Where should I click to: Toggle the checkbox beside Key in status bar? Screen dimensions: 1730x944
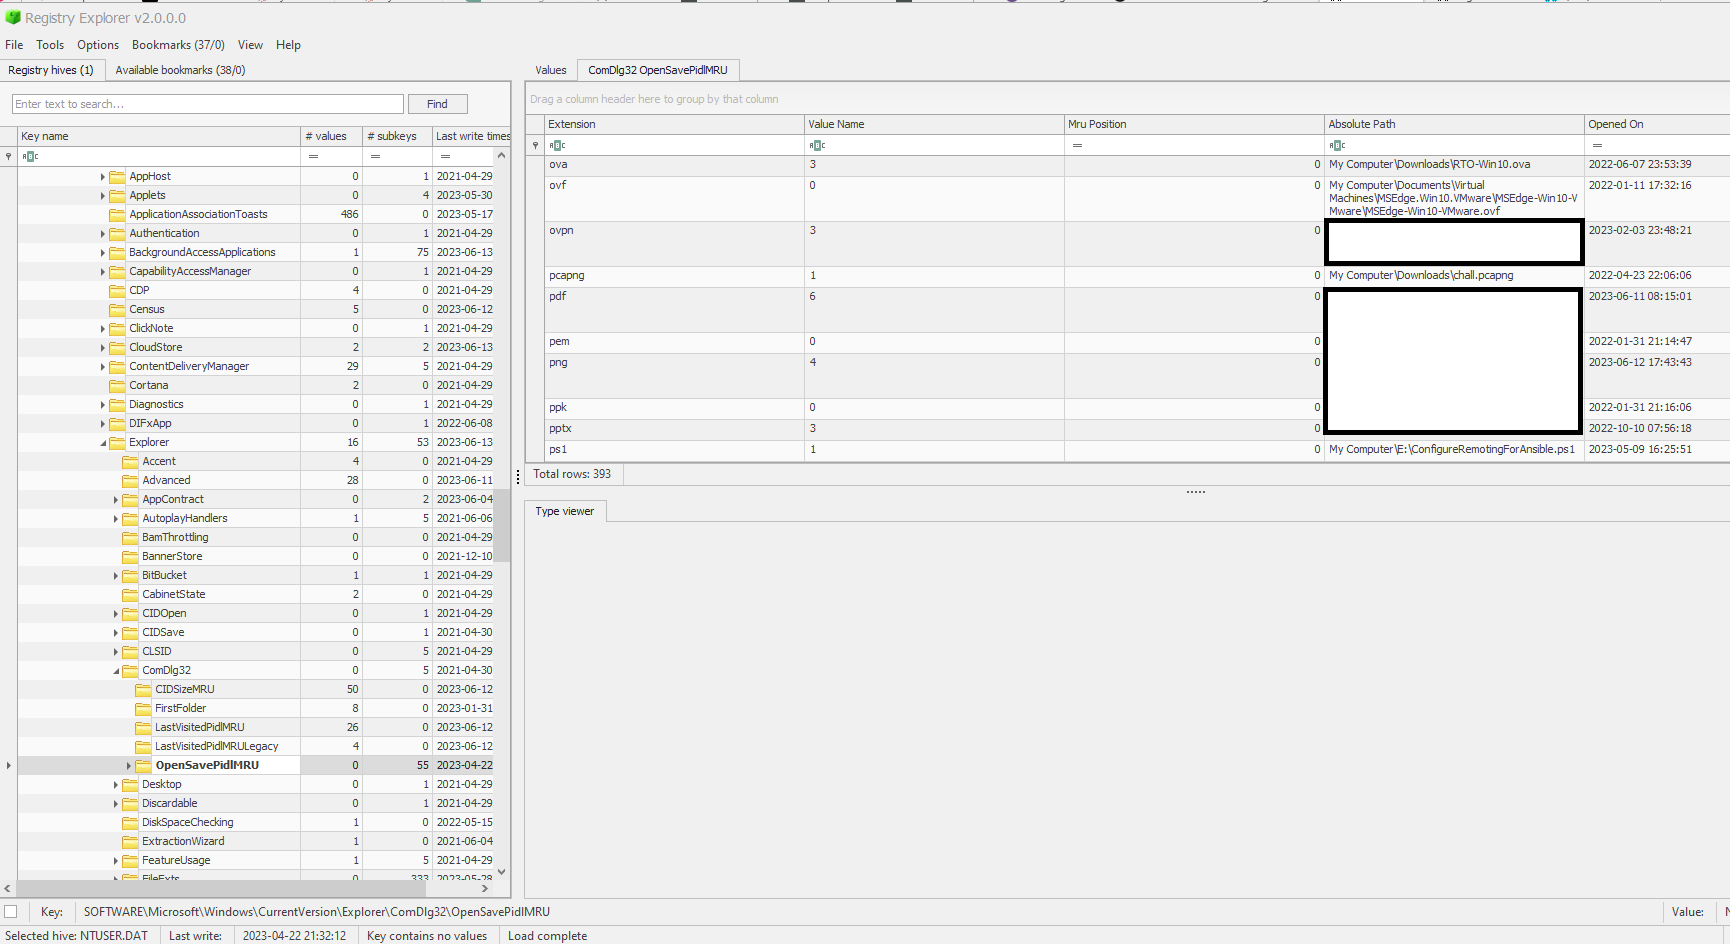(x=11, y=911)
